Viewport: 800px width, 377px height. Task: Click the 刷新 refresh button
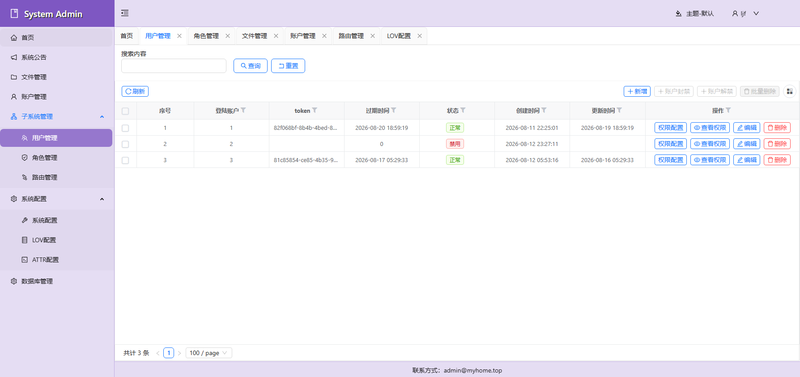pos(135,92)
